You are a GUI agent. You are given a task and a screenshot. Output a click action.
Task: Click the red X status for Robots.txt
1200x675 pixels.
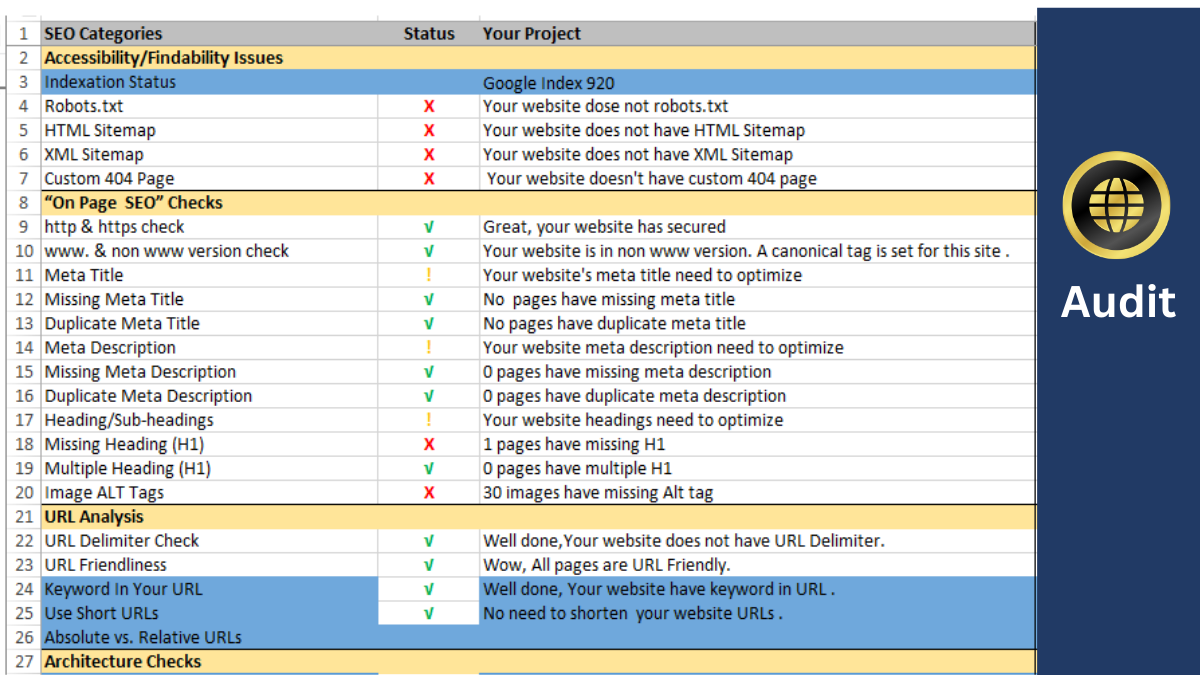point(429,106)
